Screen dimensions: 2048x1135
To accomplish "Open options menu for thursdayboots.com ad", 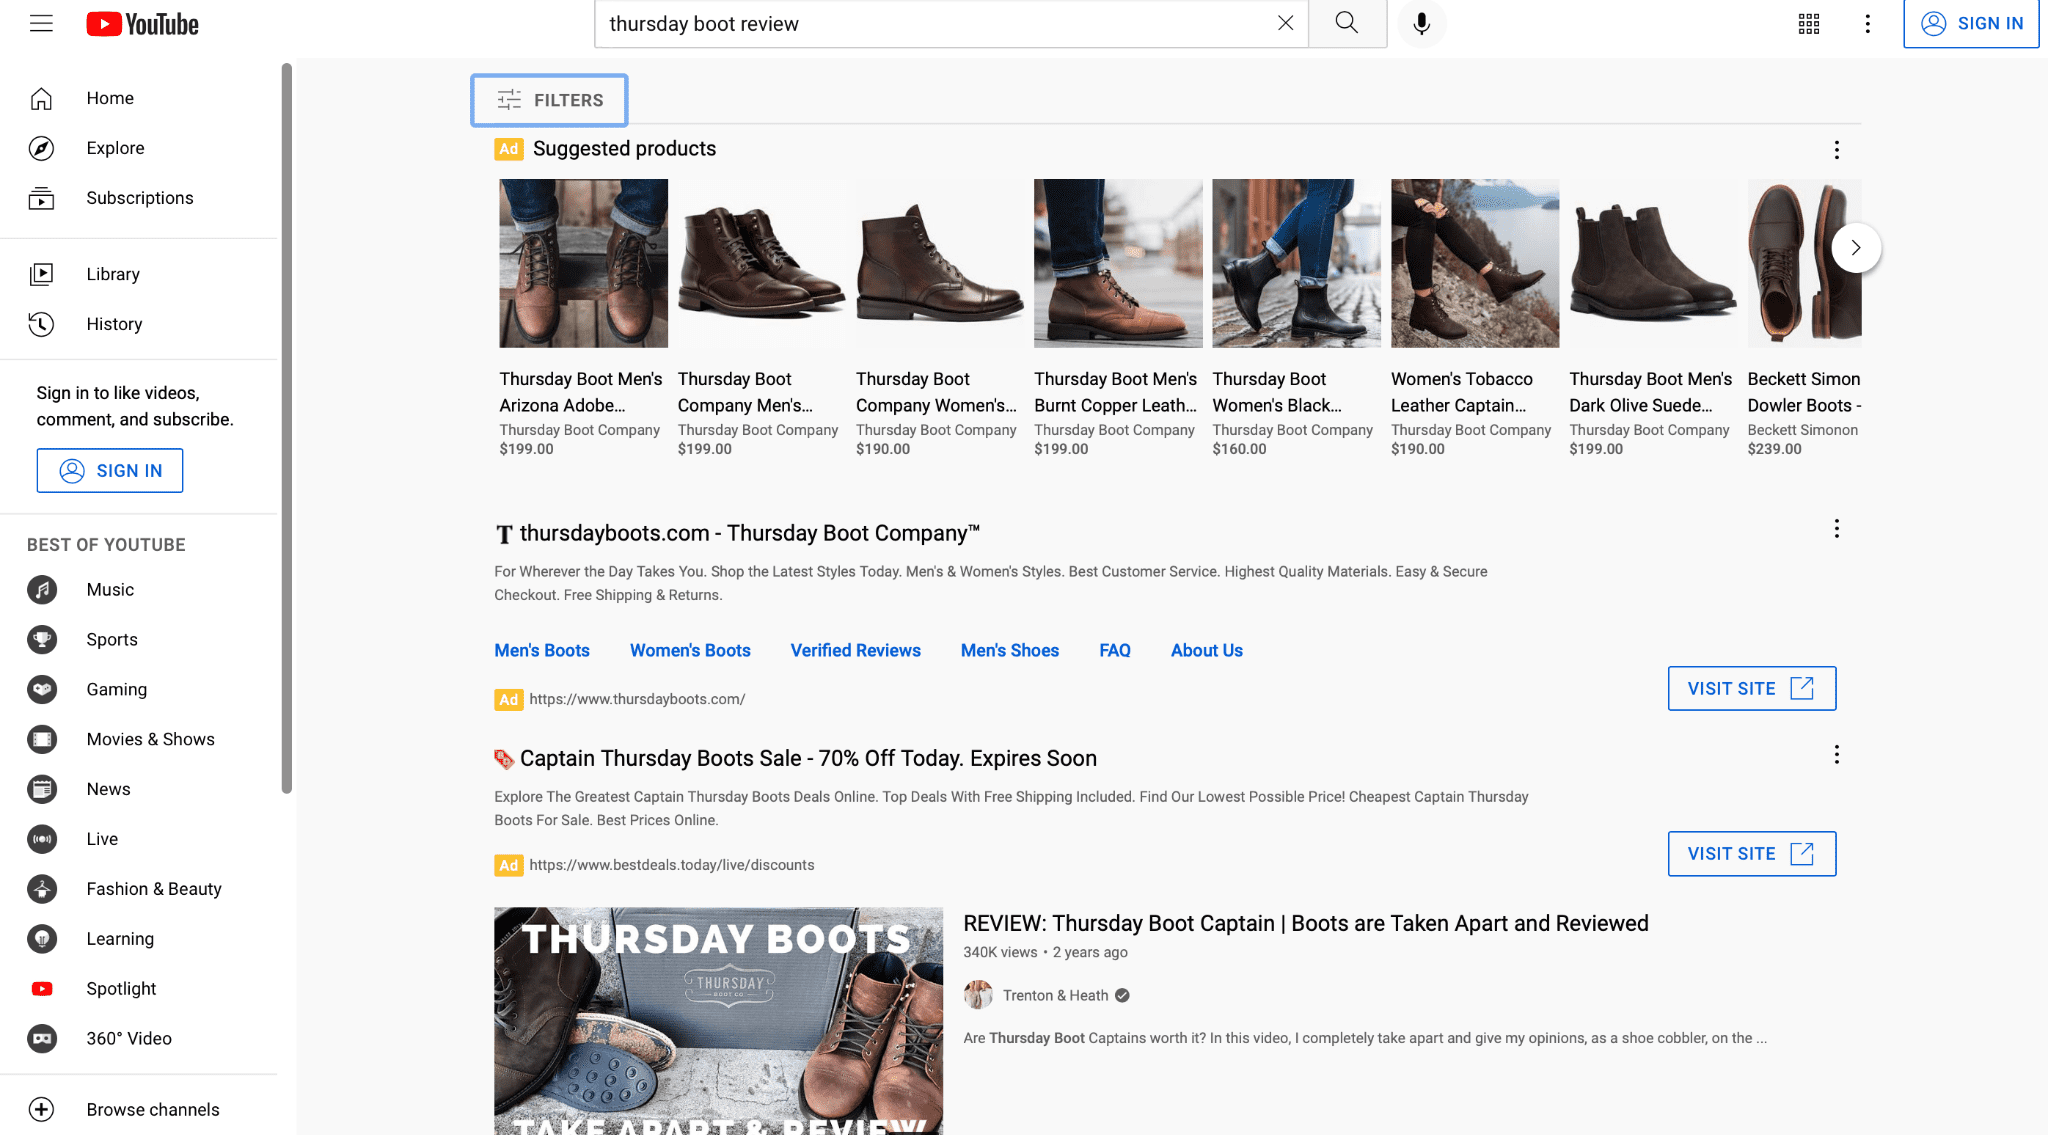I will (1836, 529).
